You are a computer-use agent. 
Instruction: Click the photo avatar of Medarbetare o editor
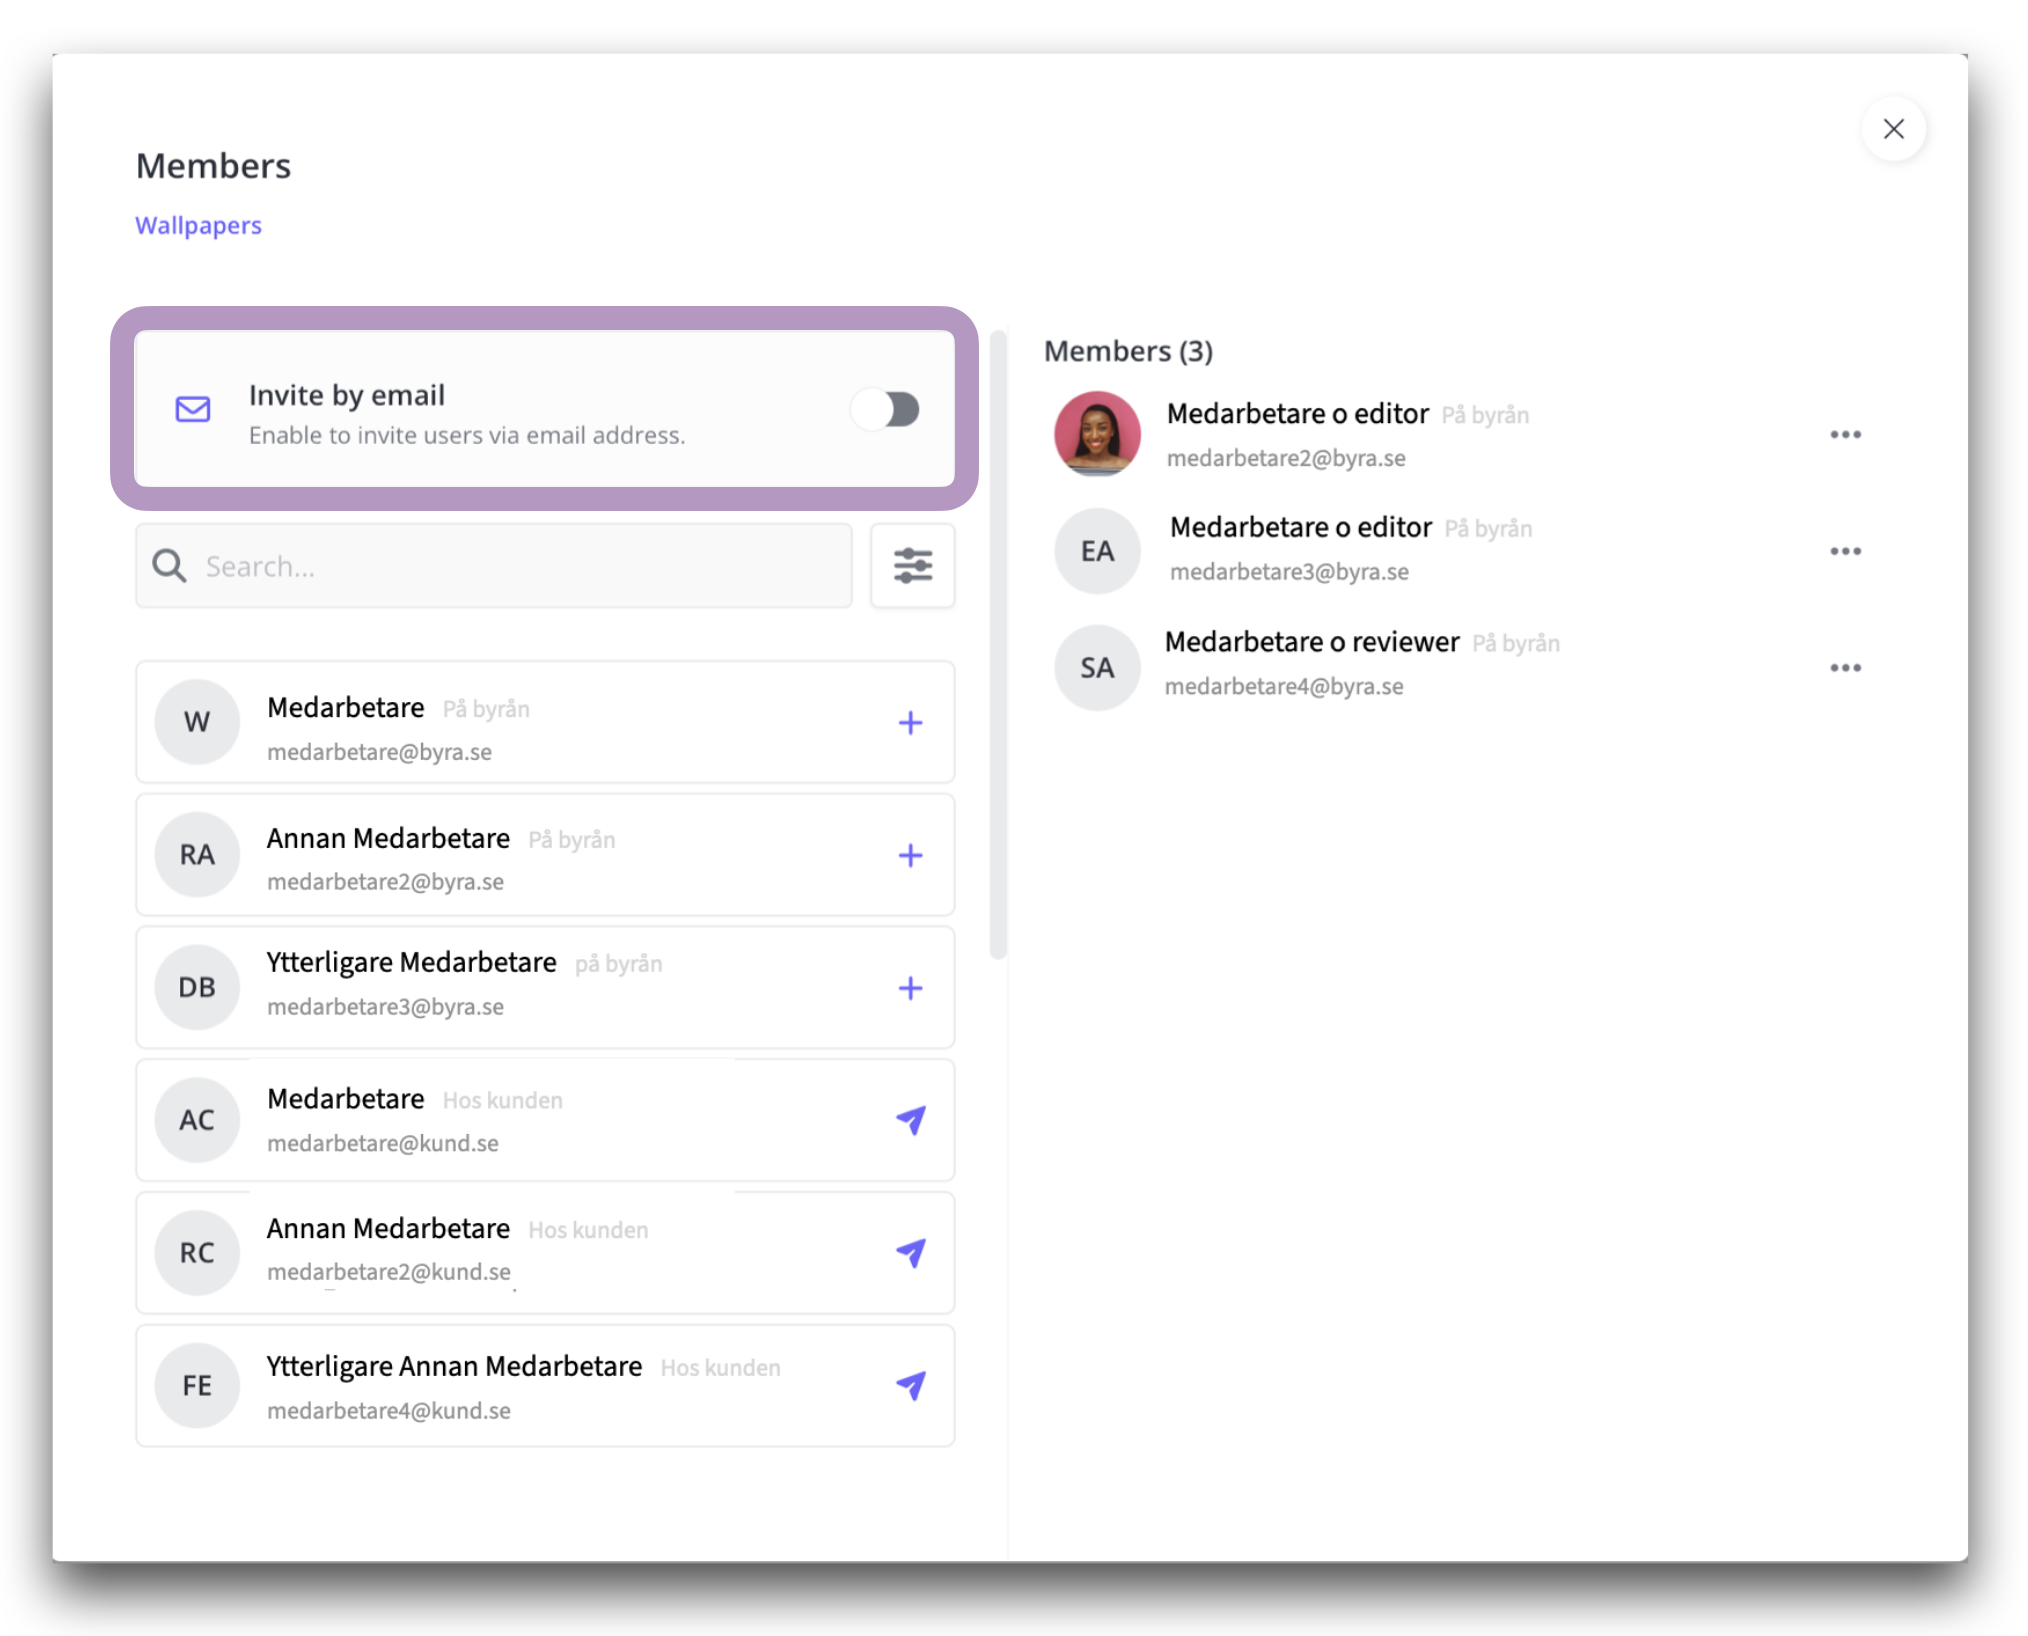click(x=1097, y=434)
